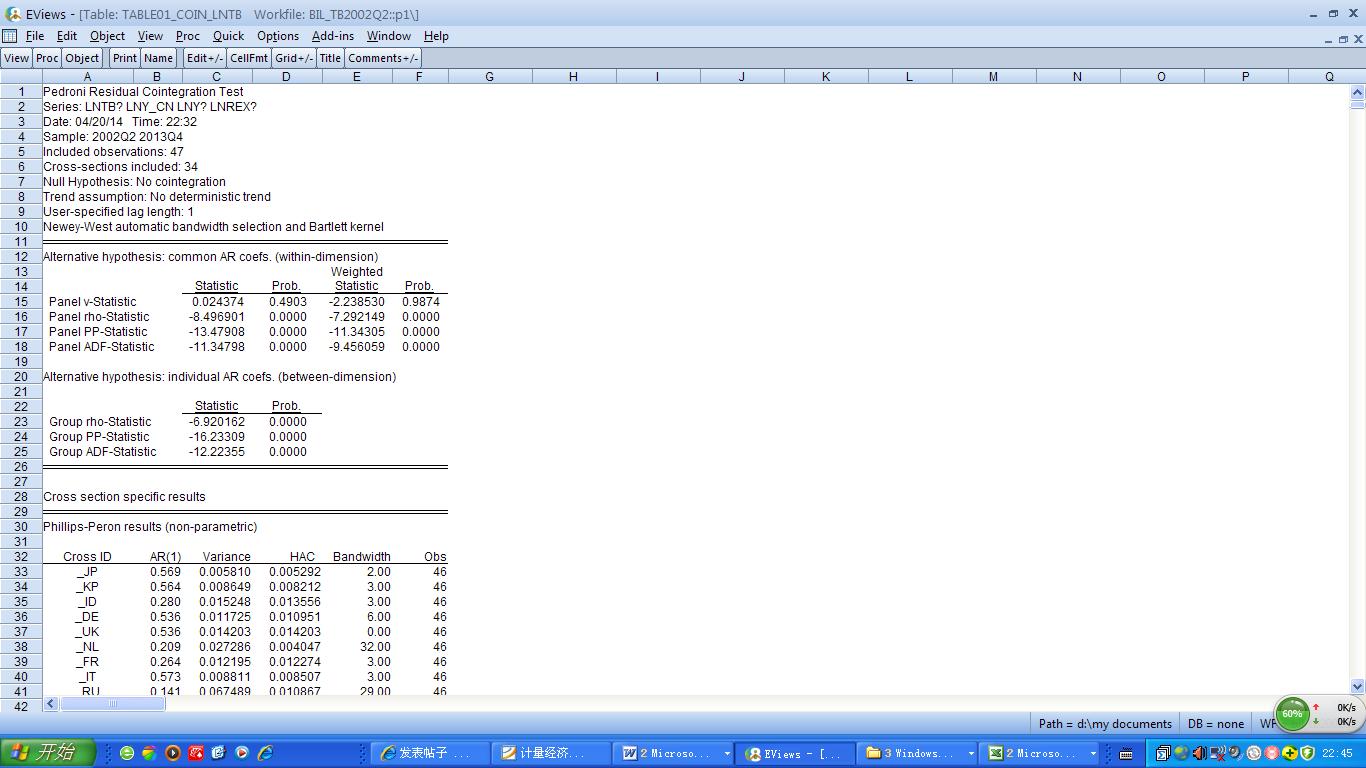Screen dimensions: 1366x768
Task: Click the Proc toolbar button
Action: pyautogui.click(x=47, y=58)
